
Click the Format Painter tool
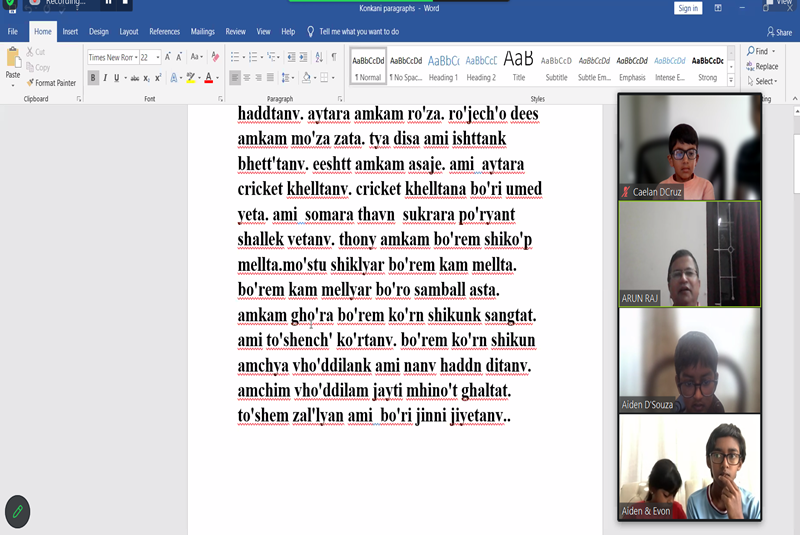point(51,83)
